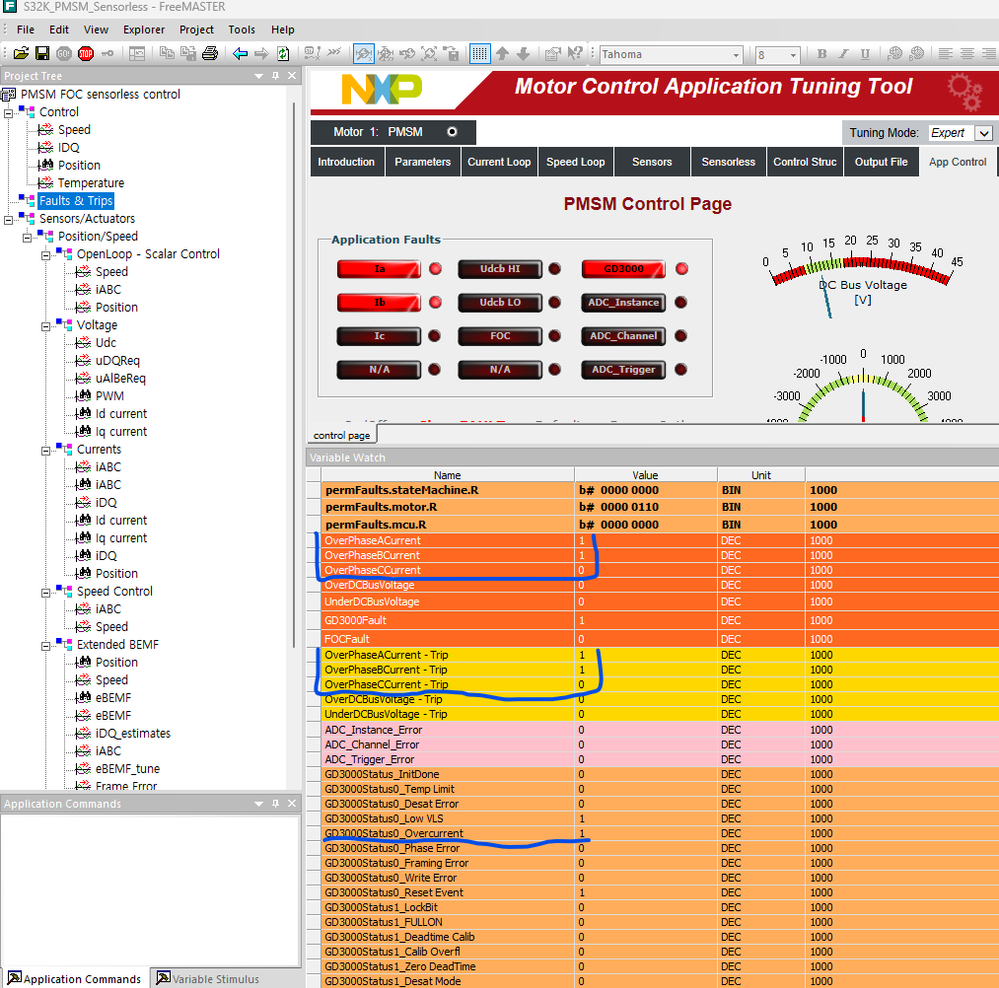Click the foreground color F icon
Image resolution: width=999 pixels, height=988 pixels.
[x=895, y=54]
